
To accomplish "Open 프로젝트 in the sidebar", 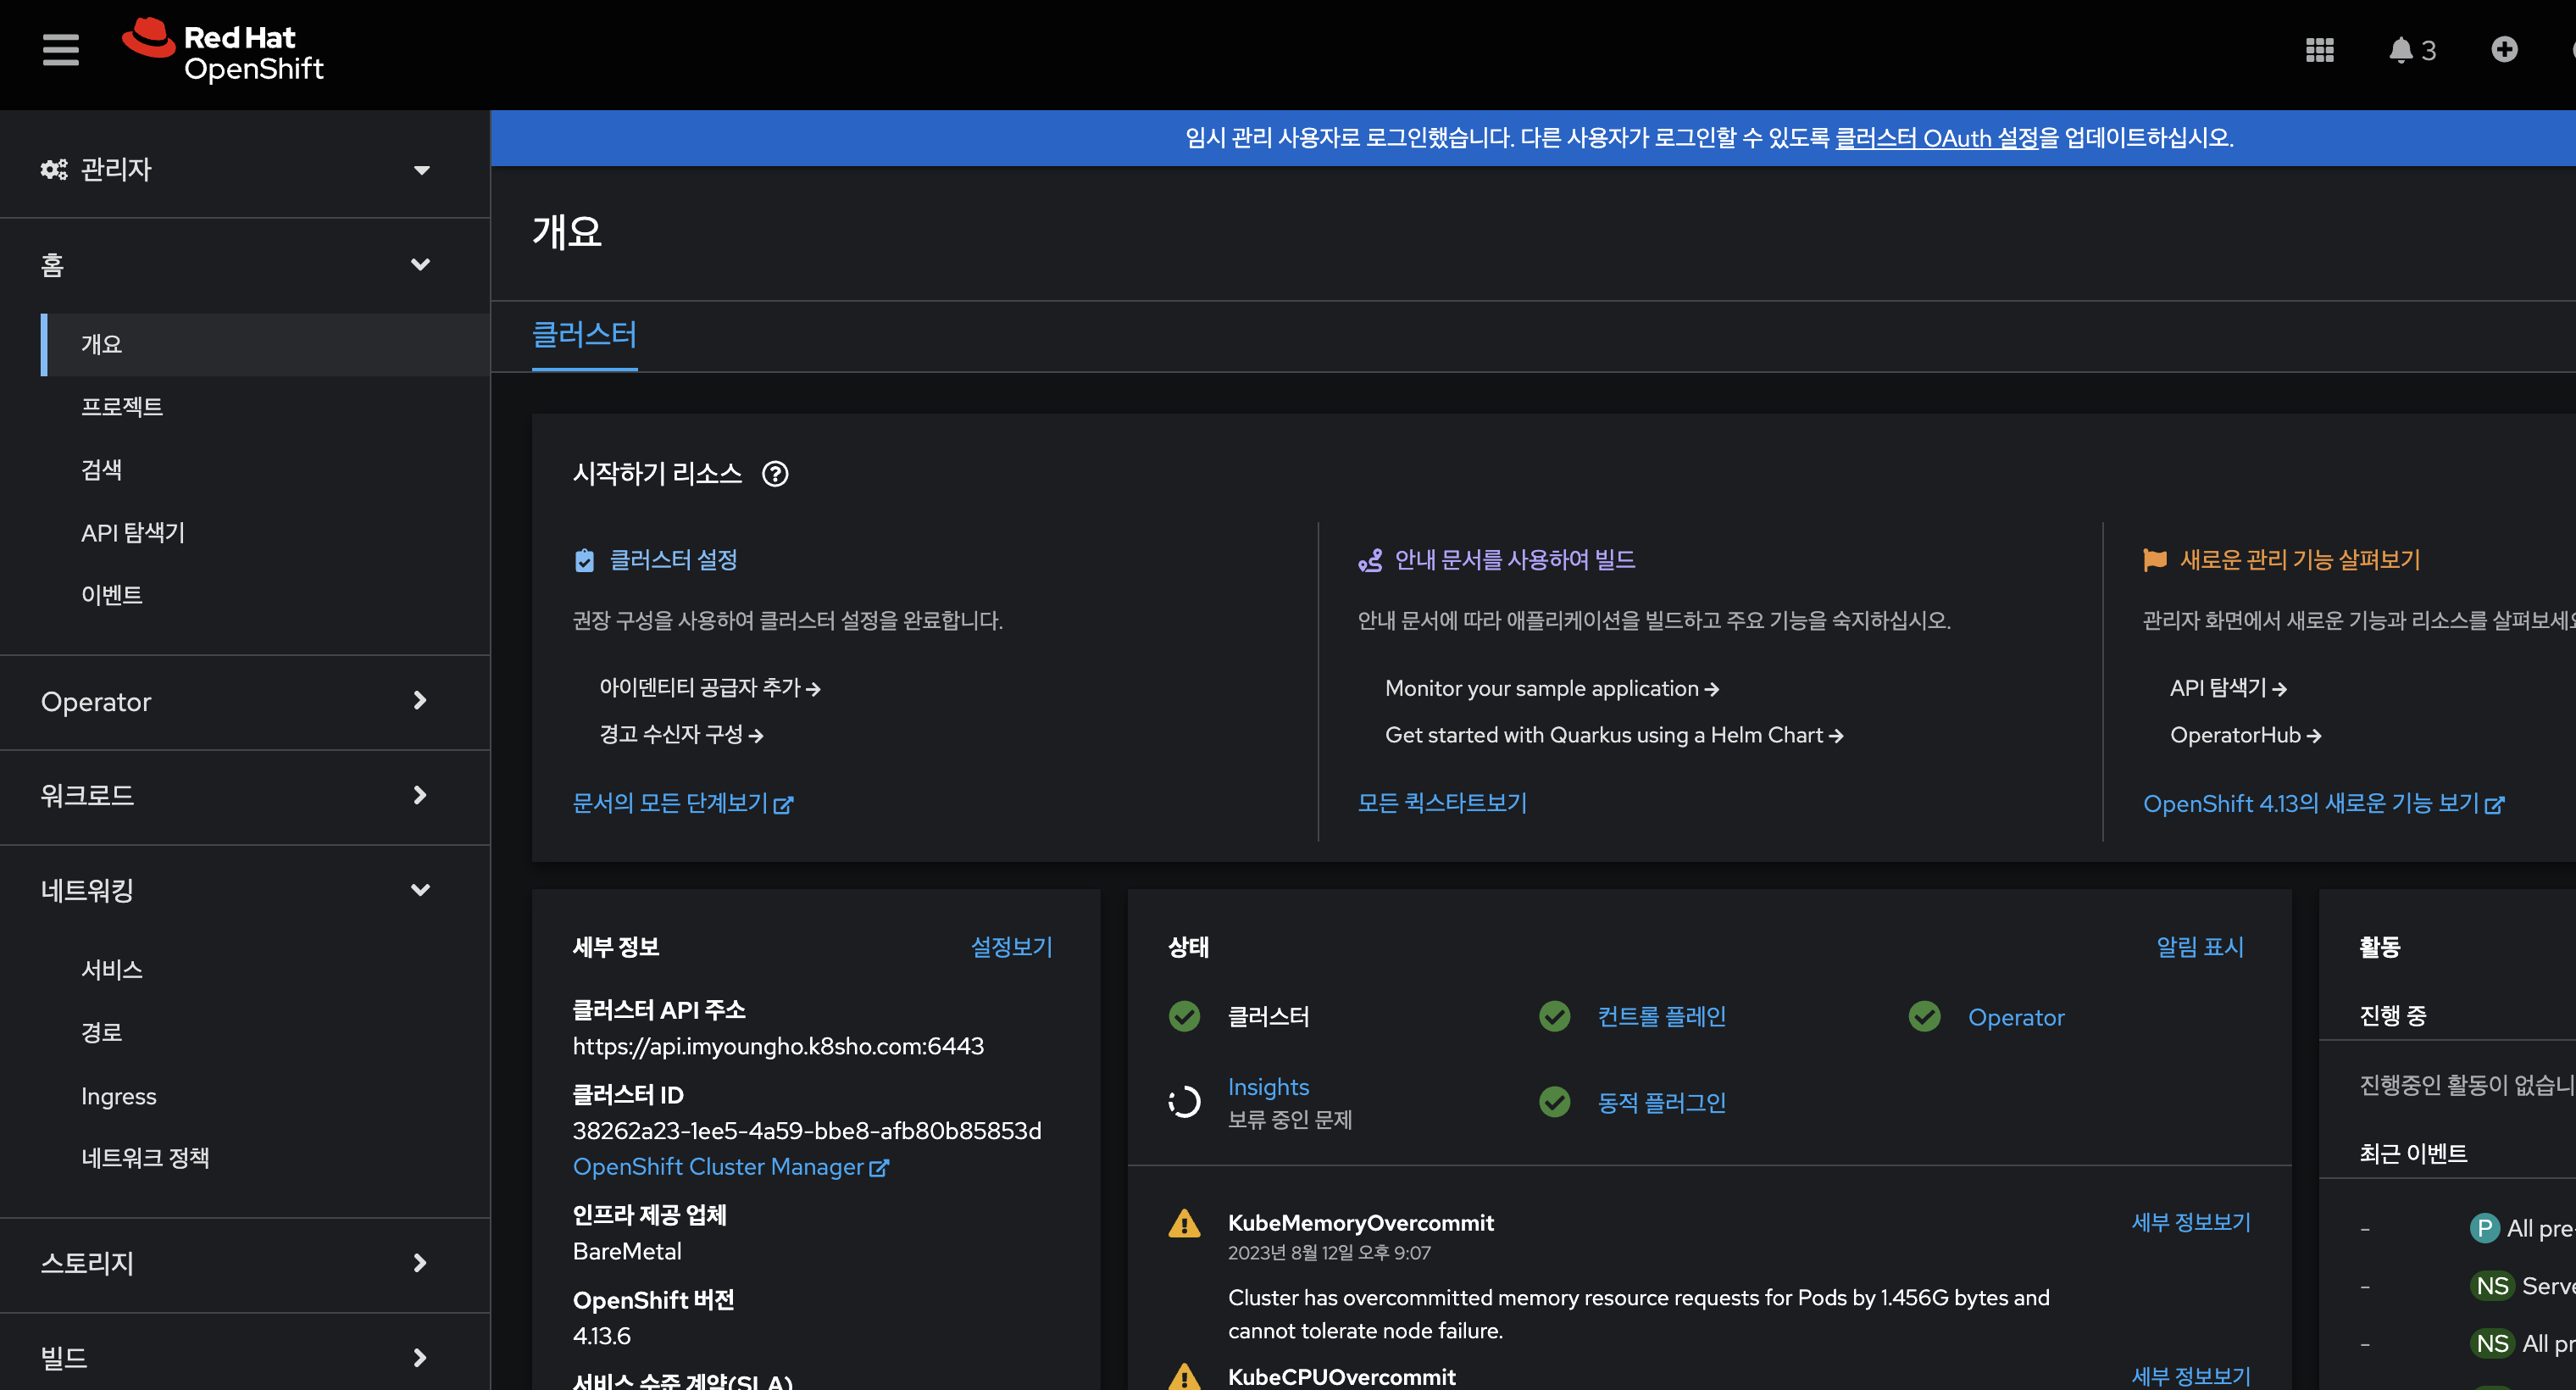I will (122, 407).
